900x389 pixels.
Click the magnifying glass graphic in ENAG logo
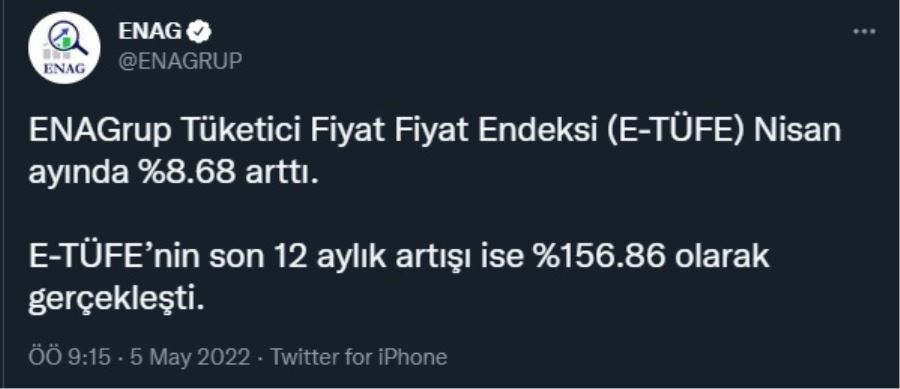point(68,38)
